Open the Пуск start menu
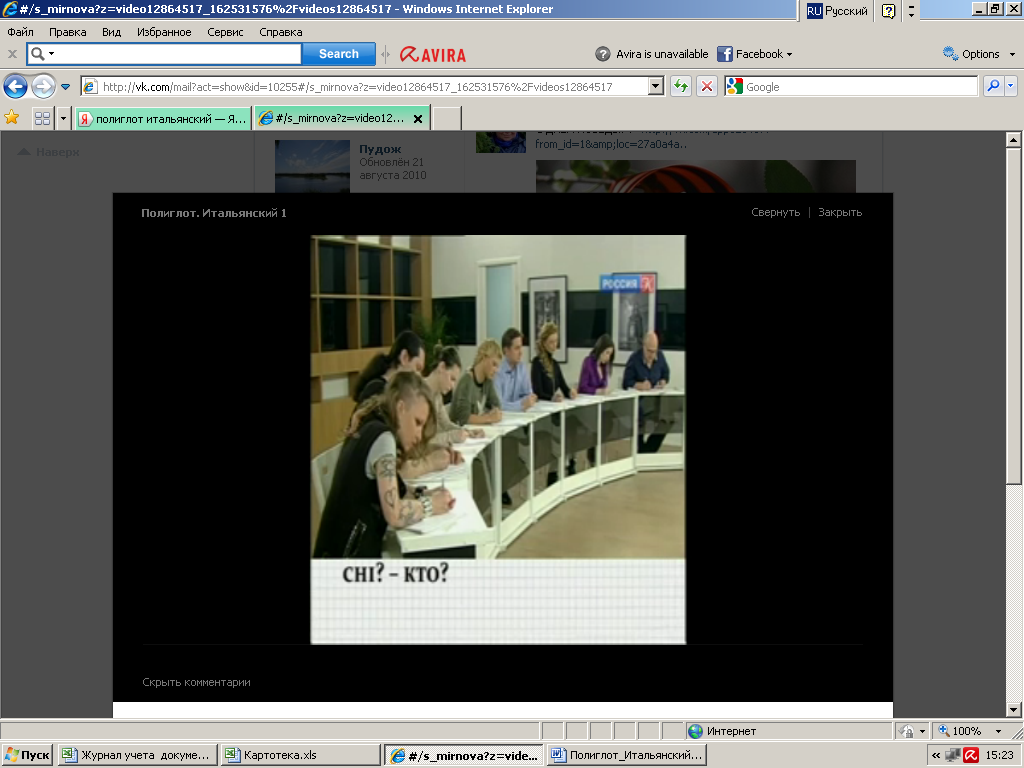This screenshot has height=768, width=1024. pyautogui.click(x=27, y=755)
